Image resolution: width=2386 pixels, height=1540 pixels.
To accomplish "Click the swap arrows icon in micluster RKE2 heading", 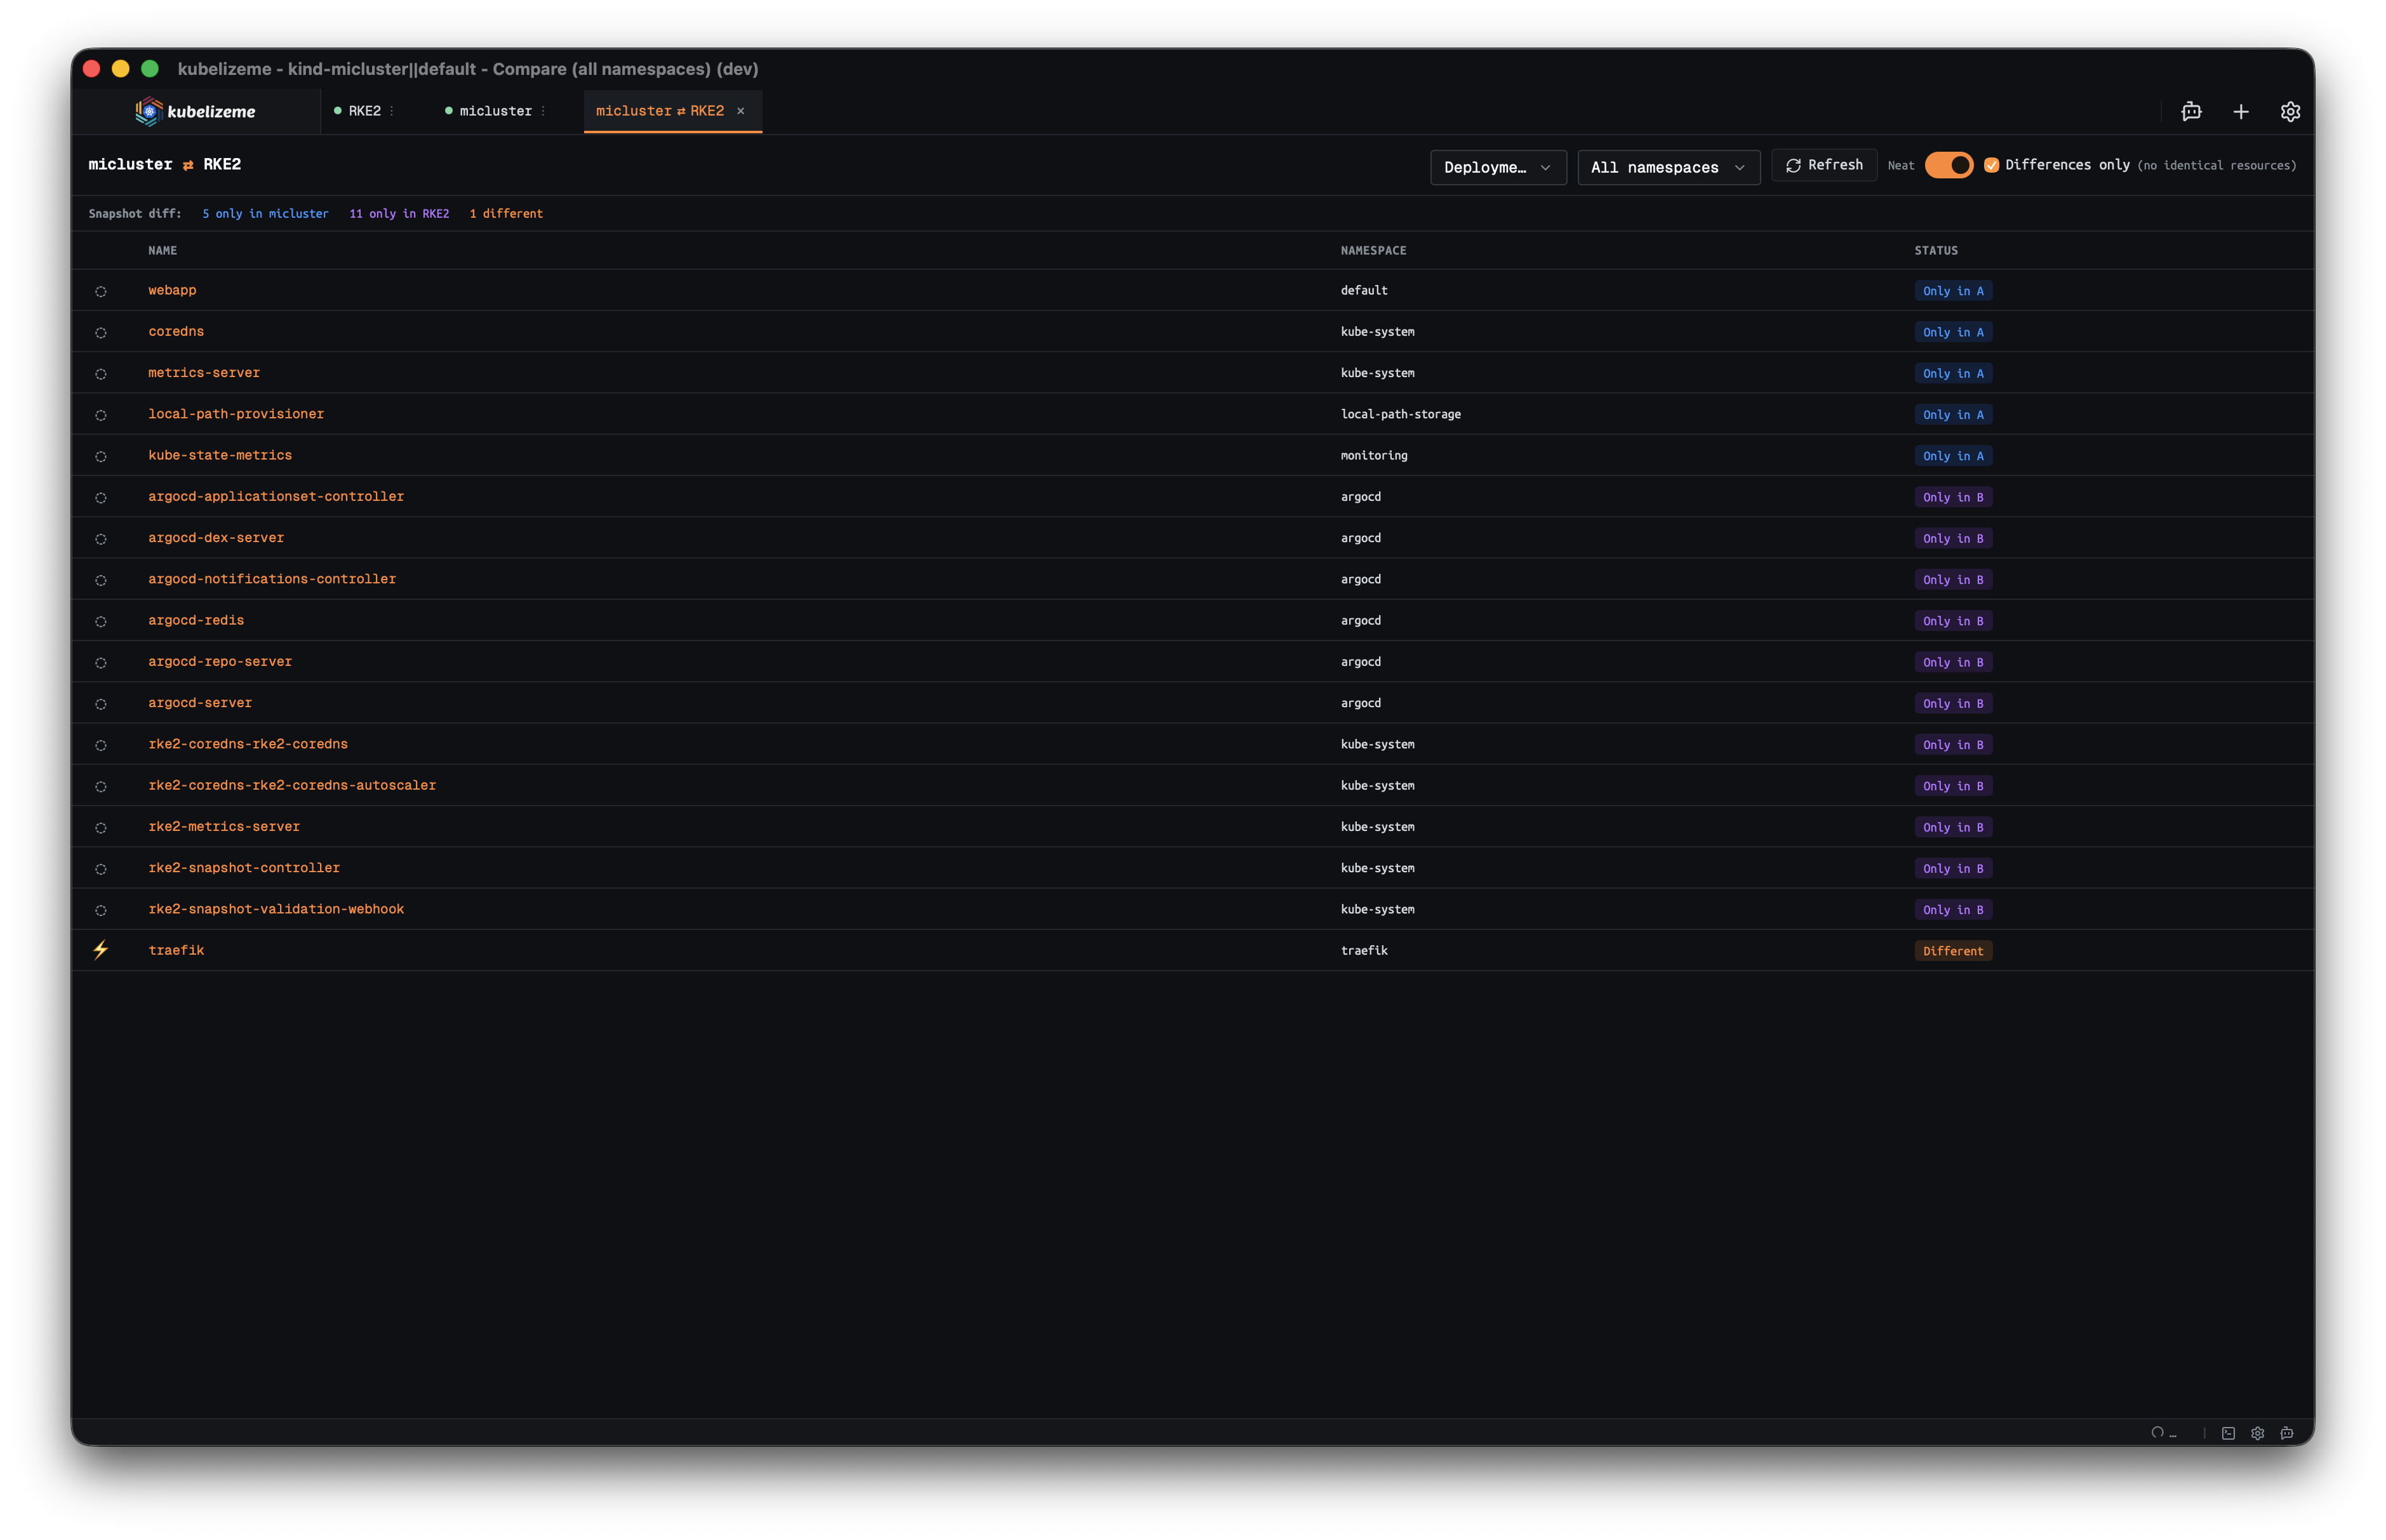I will 188,165.
